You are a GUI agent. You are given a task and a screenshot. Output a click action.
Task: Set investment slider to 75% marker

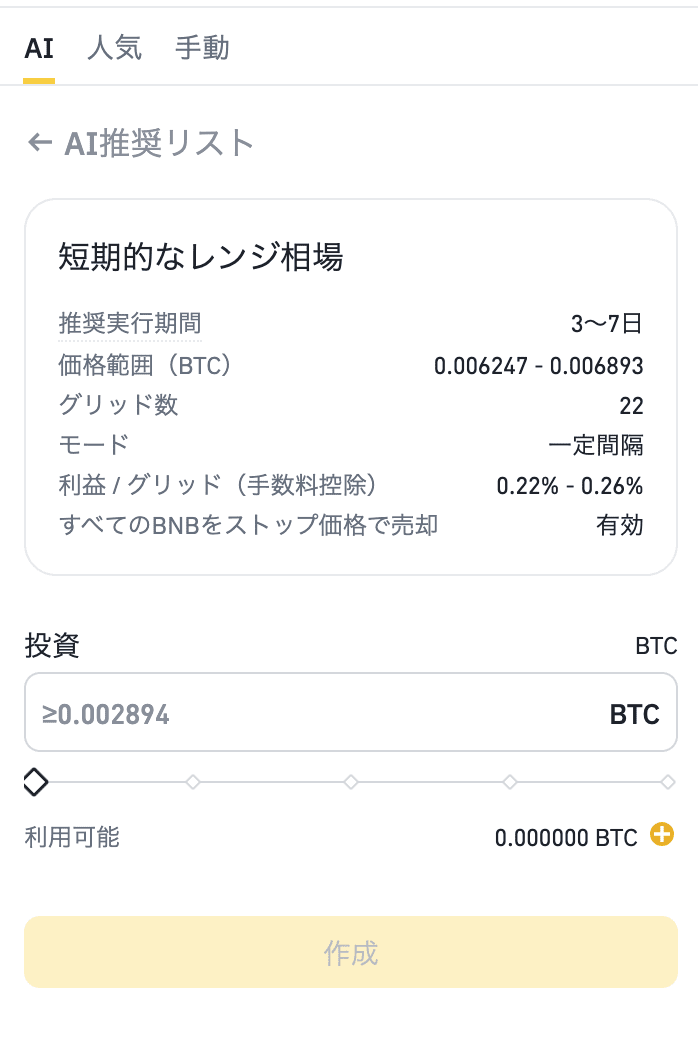510,781
